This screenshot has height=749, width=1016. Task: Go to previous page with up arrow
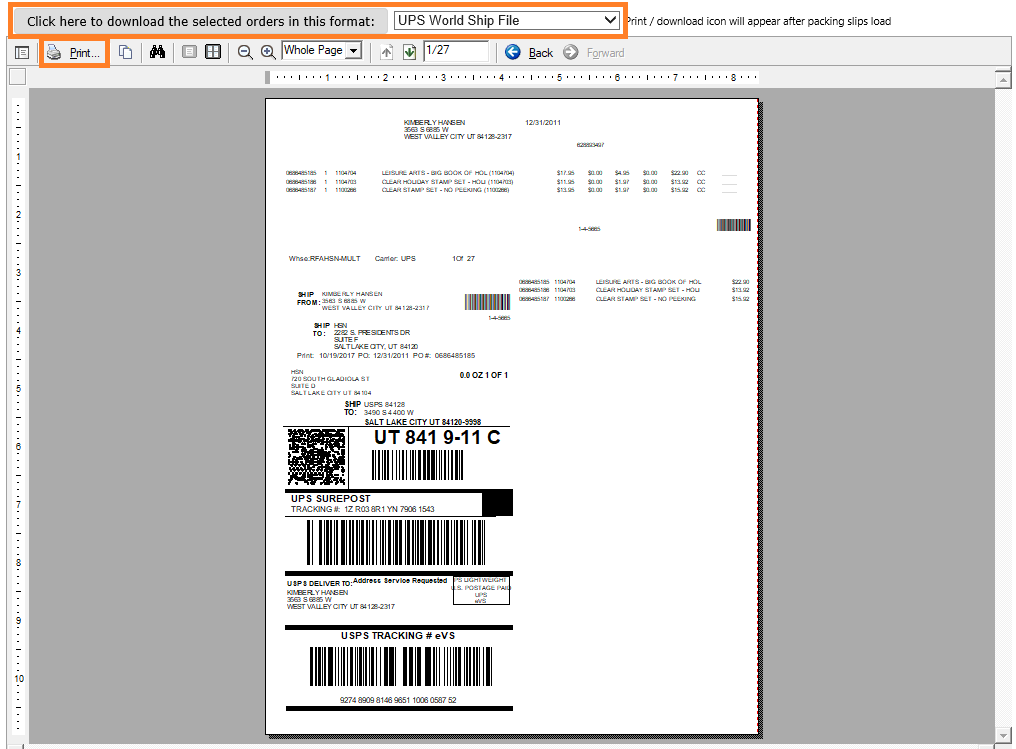[x=386, y=52]
